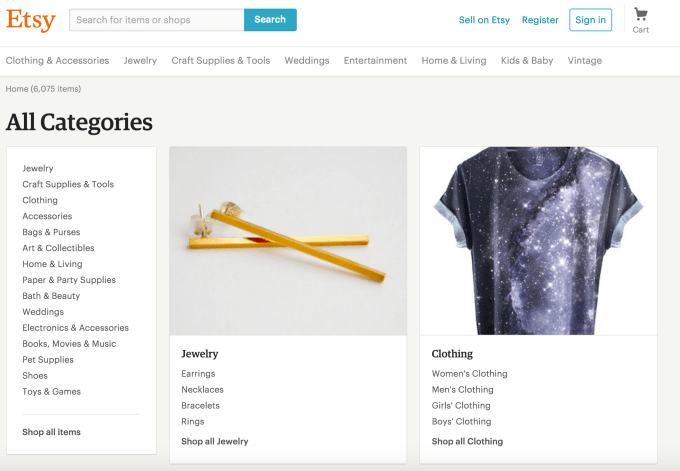This screenshot has width=680, height=471.
Task: Click Shop all Jewelry link
Action: [x=214, y=441]
